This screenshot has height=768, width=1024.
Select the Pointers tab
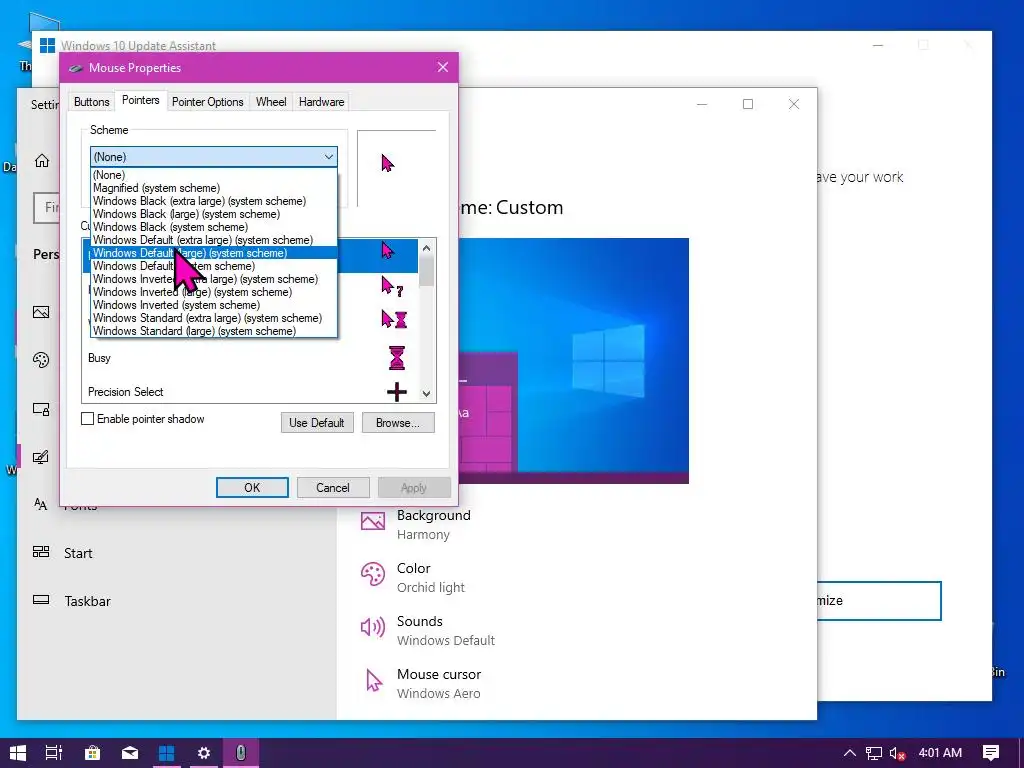point(140,100)
